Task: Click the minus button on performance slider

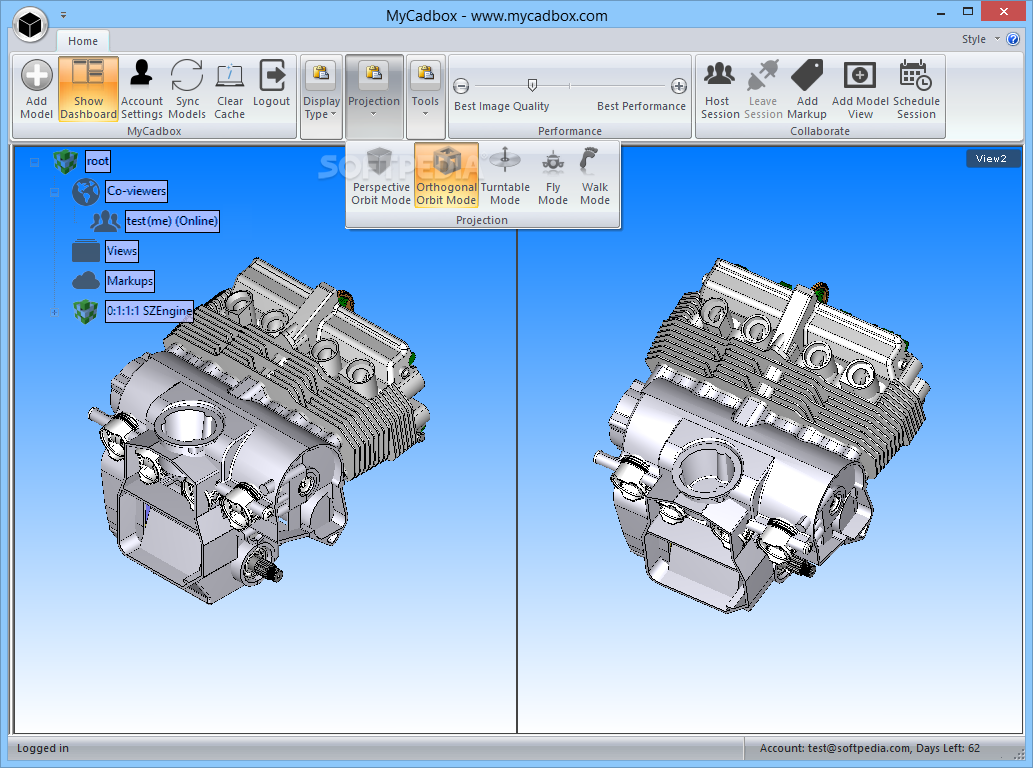Action: click(461, 86)
